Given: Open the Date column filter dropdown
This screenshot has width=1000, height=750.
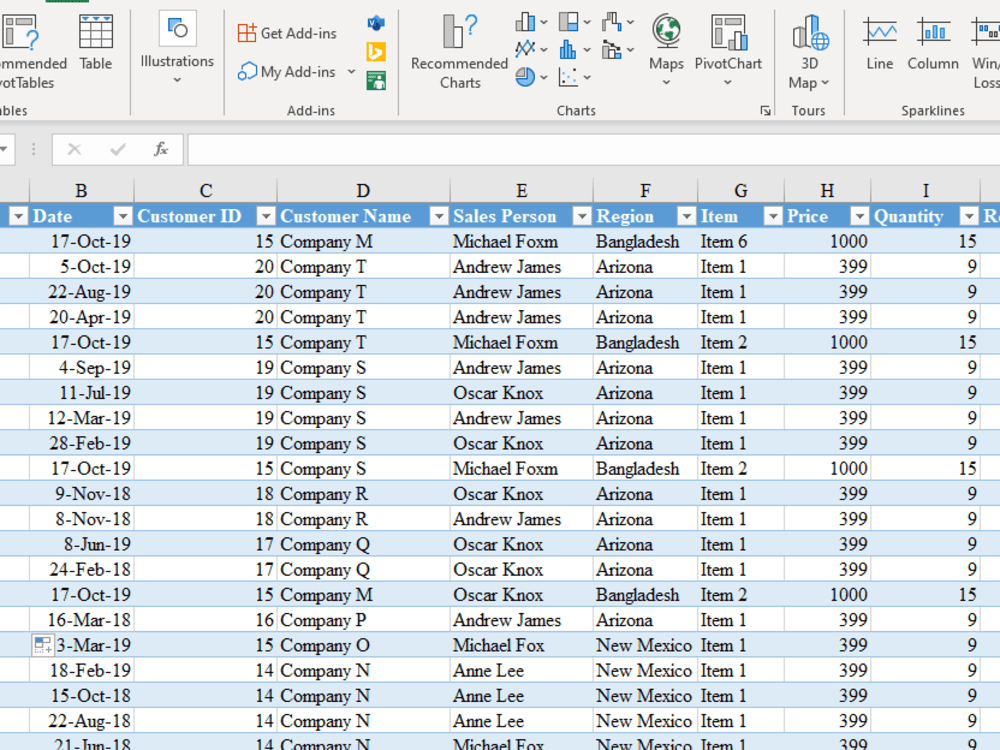Looking at the screenshot, I should click(x=121, y=216).
